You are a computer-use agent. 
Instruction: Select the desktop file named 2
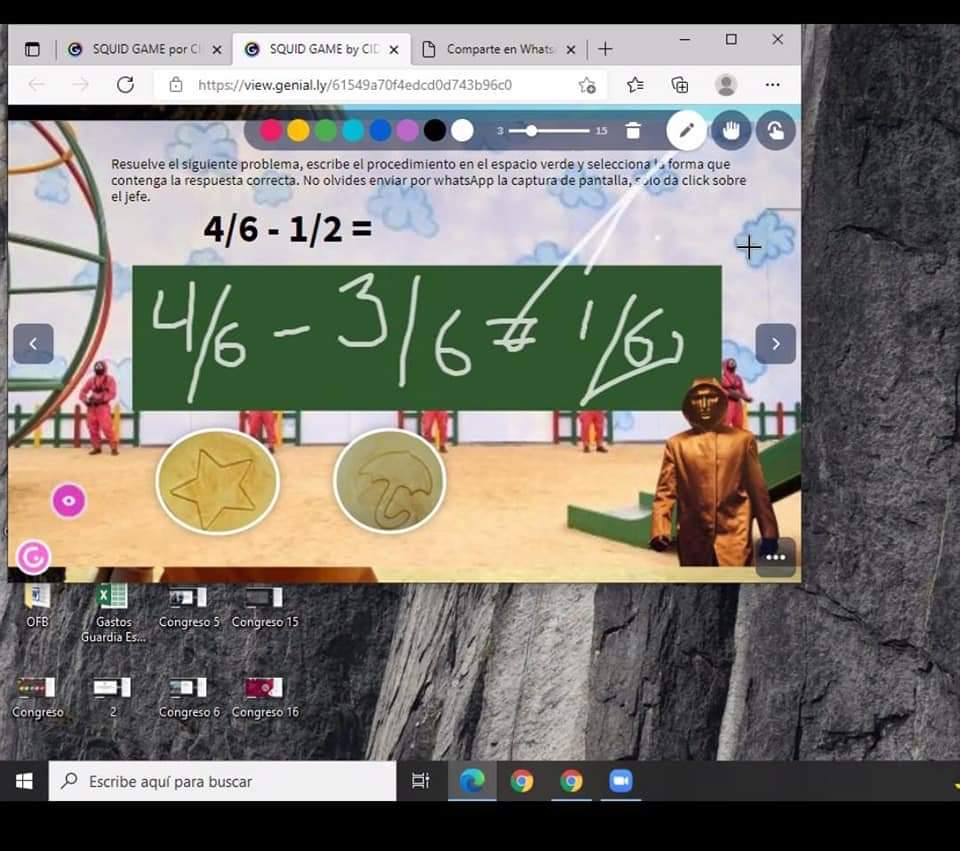(x=113, y=697)
